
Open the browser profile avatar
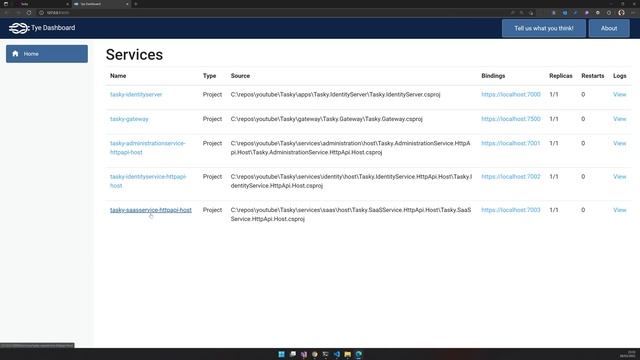click(621, 13)
